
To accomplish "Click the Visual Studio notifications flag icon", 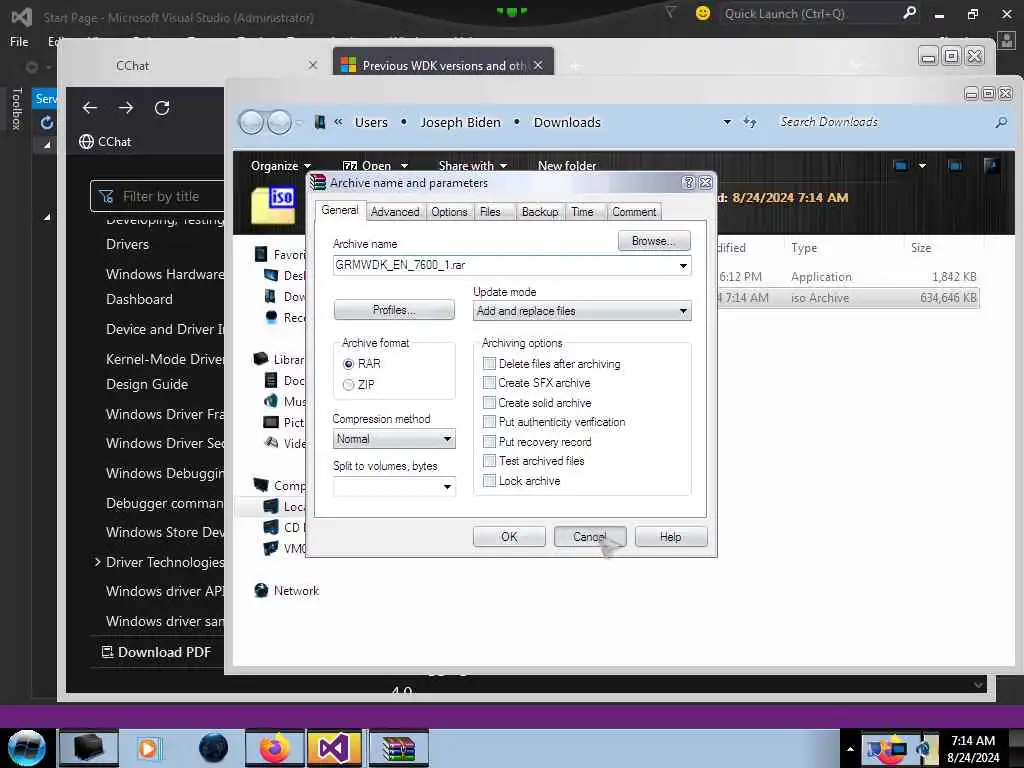I will (670, 12).
